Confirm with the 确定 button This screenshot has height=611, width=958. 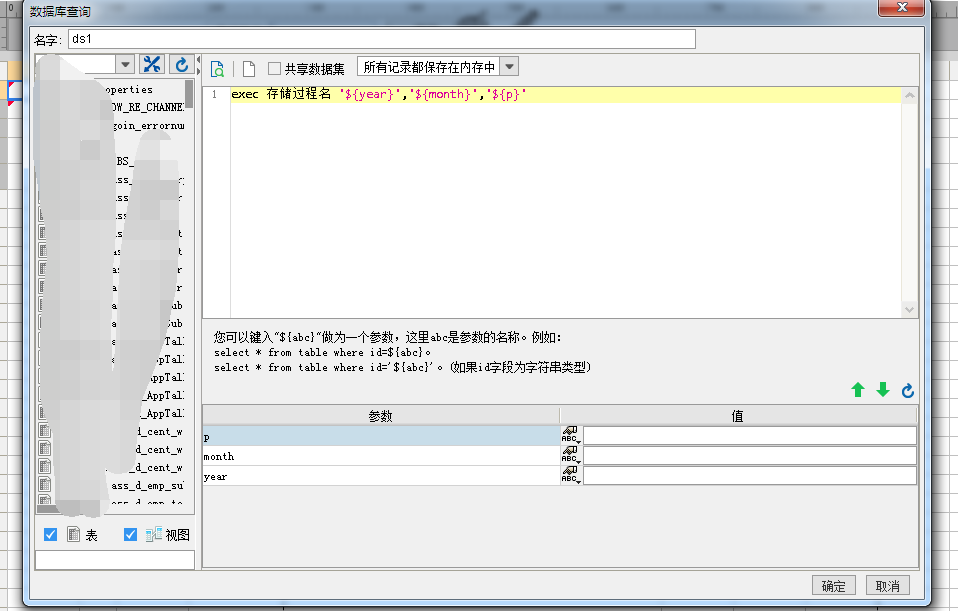(x=833, y=585)
